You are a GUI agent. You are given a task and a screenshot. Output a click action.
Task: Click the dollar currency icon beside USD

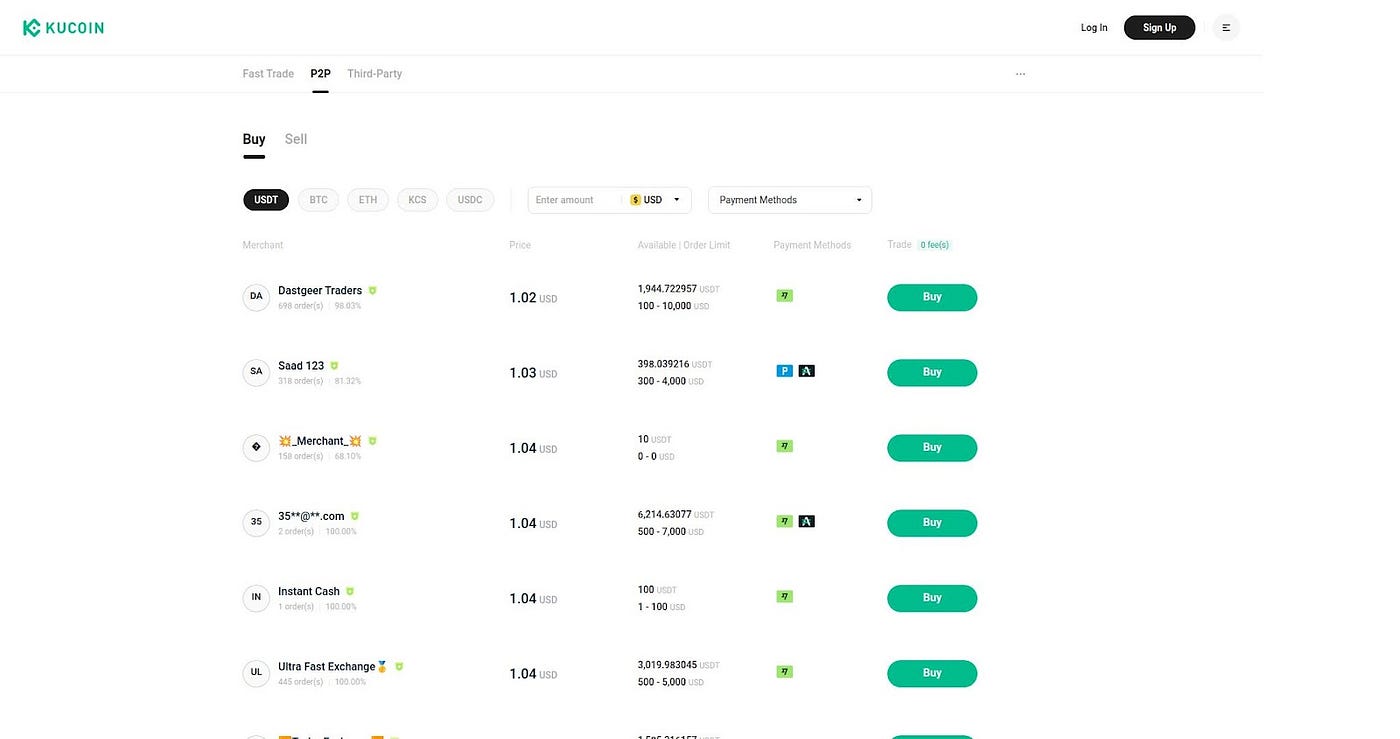tap(636, 199)
